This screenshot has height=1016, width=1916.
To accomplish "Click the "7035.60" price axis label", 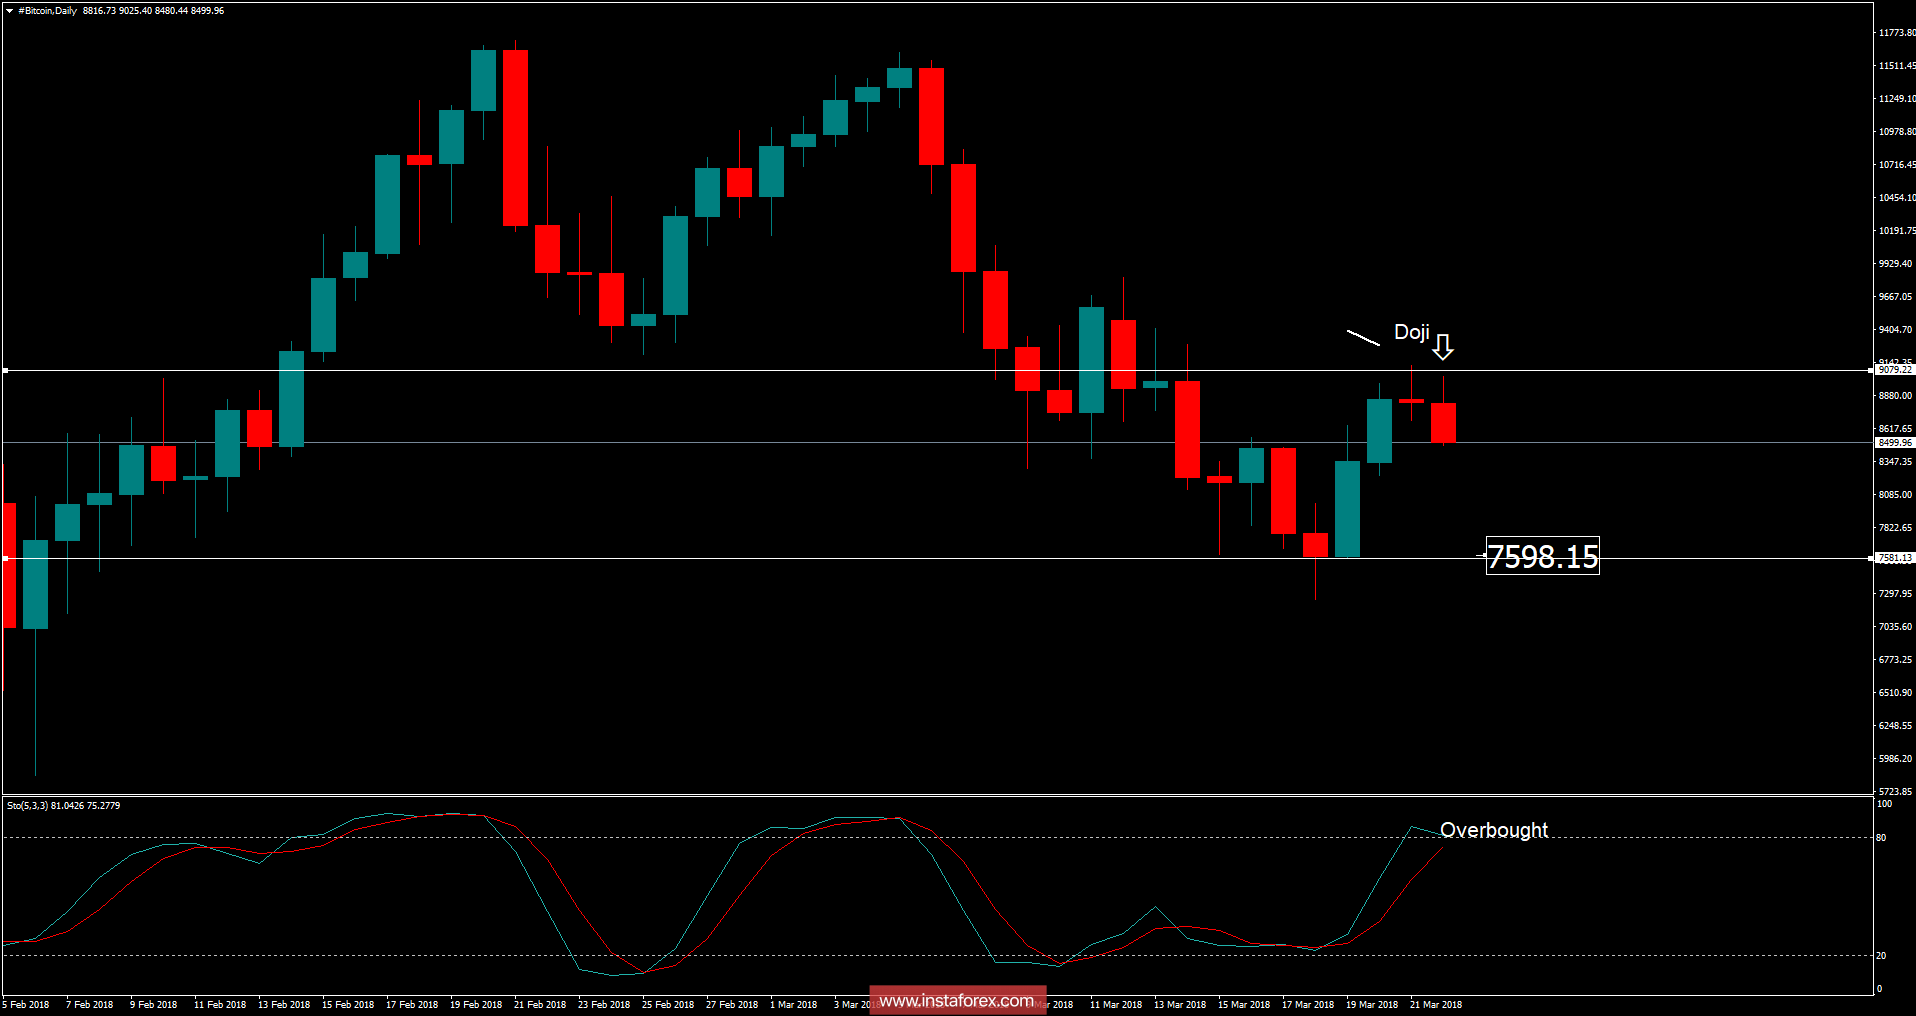I will pyautogui.click(x=1895, y=627).
